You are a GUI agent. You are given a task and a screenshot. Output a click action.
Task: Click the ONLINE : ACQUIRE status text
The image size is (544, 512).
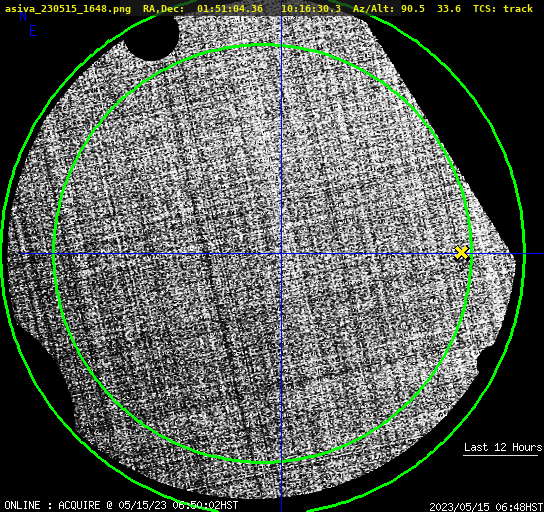52,505
